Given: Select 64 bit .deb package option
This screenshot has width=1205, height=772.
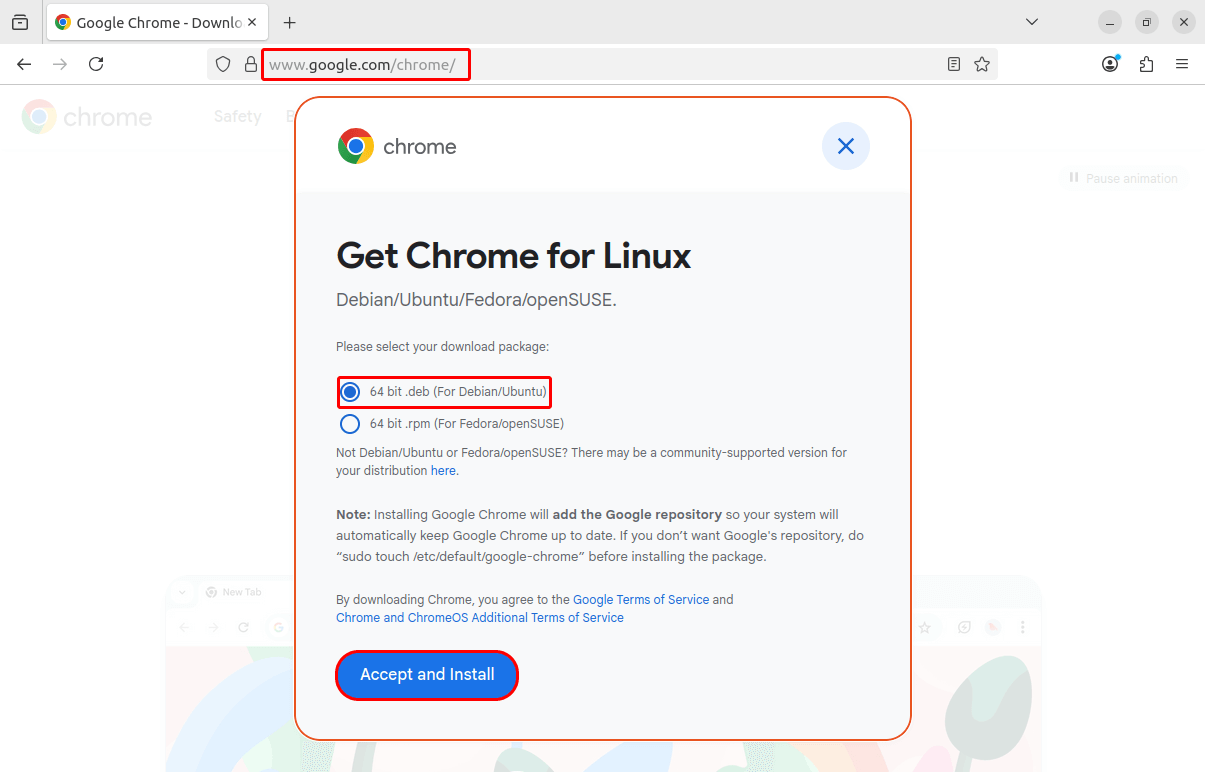Looking at the screenshot, I should pyautogui.click(x=350, y=392).
